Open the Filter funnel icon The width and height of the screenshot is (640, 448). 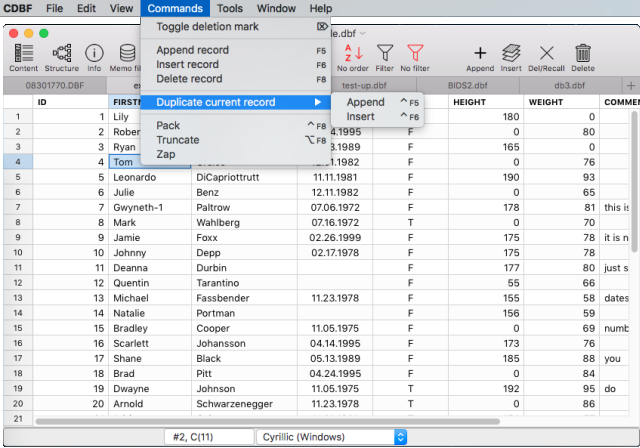pyautogui.click(x=384, y=53)
